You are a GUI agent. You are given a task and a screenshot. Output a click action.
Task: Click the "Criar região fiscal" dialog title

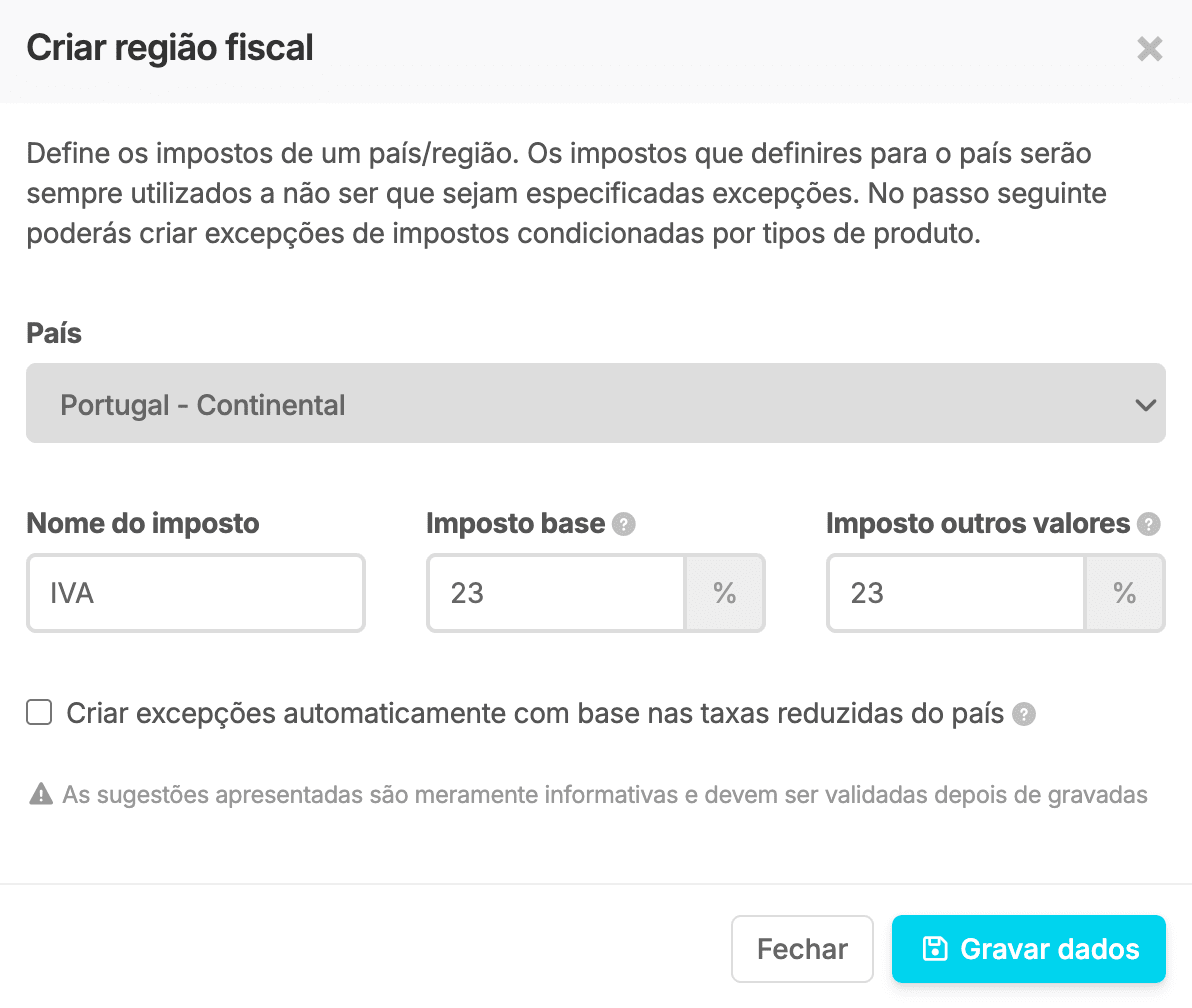[x=169, y=47]
